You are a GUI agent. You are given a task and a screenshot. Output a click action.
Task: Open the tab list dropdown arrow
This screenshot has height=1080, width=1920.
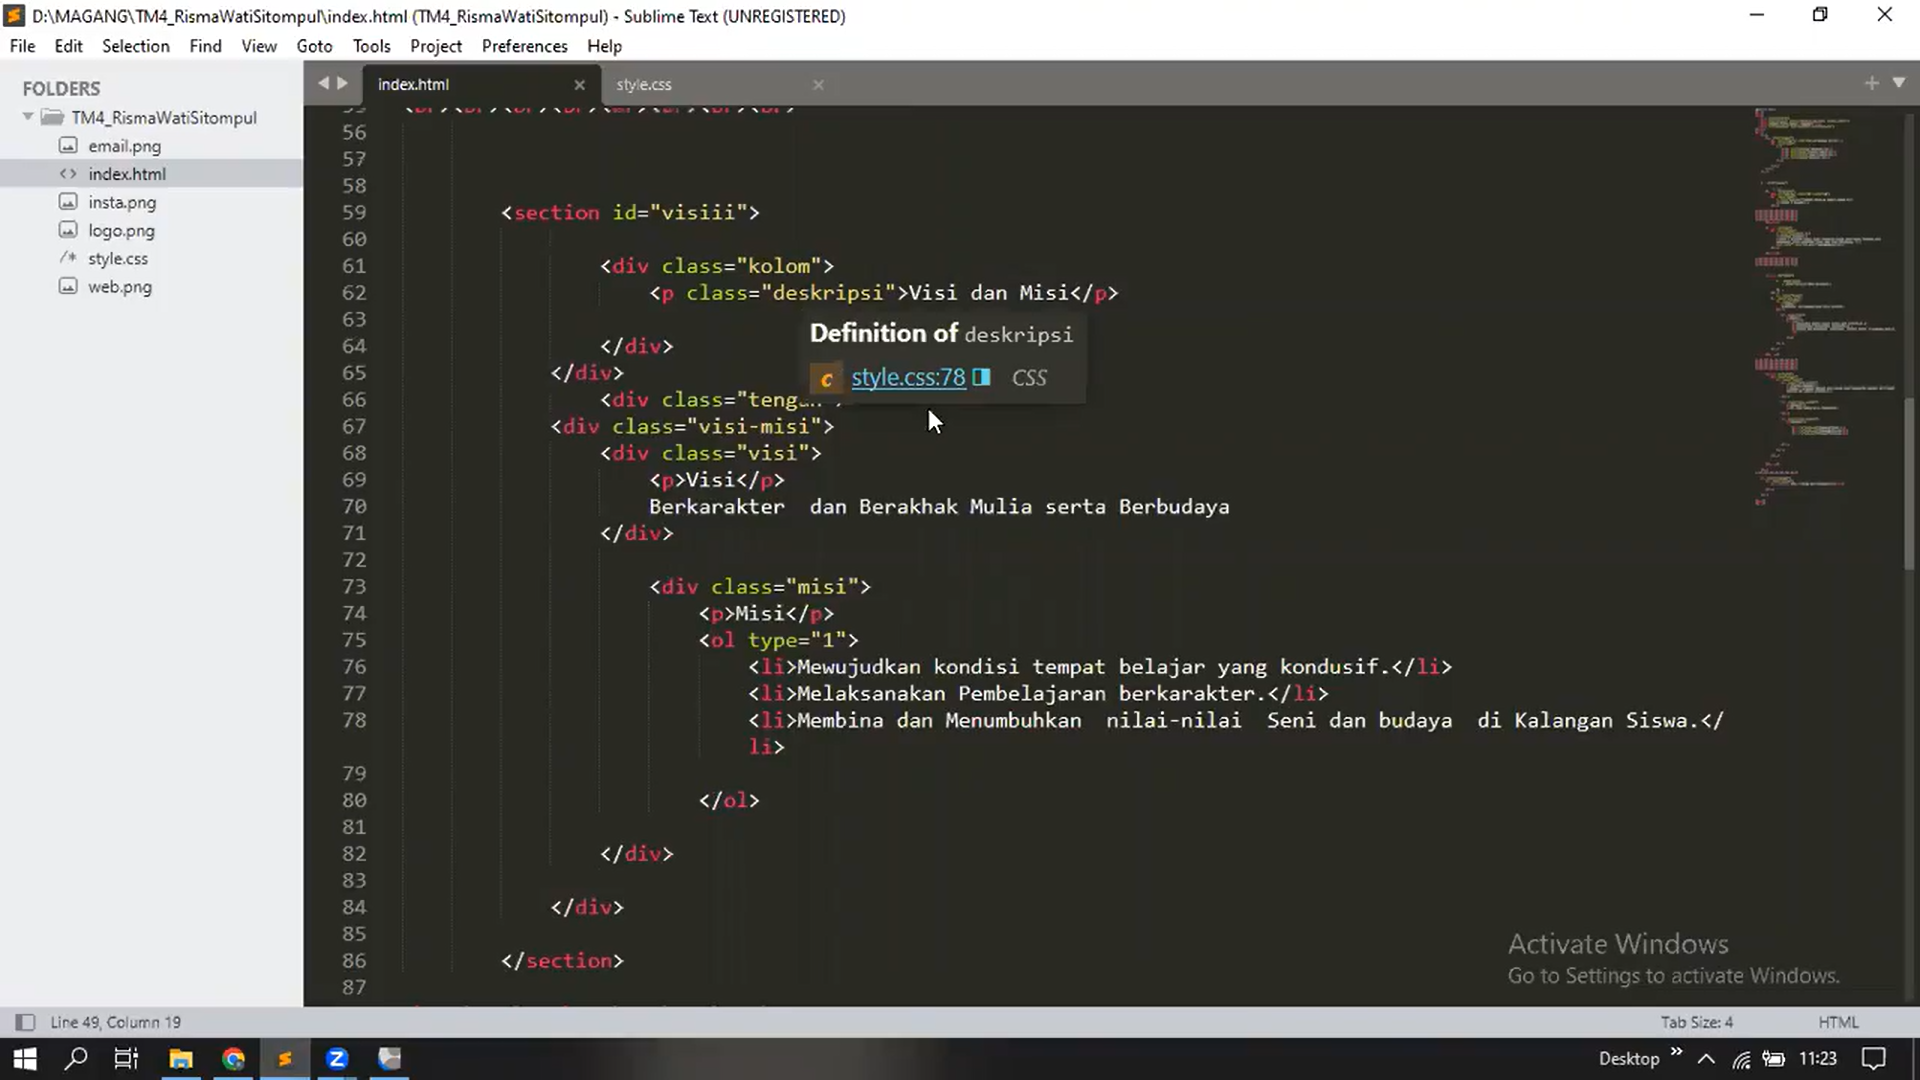pyautogui.click(x=1899, y=84)
